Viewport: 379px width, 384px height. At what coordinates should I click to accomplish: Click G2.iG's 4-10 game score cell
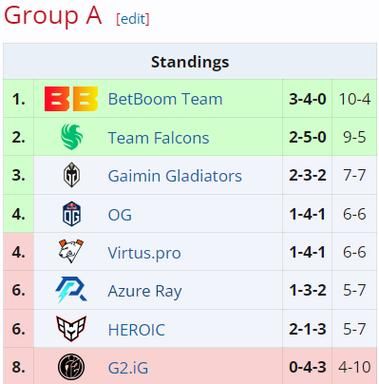pyautogui.click(x=354, y=367)
